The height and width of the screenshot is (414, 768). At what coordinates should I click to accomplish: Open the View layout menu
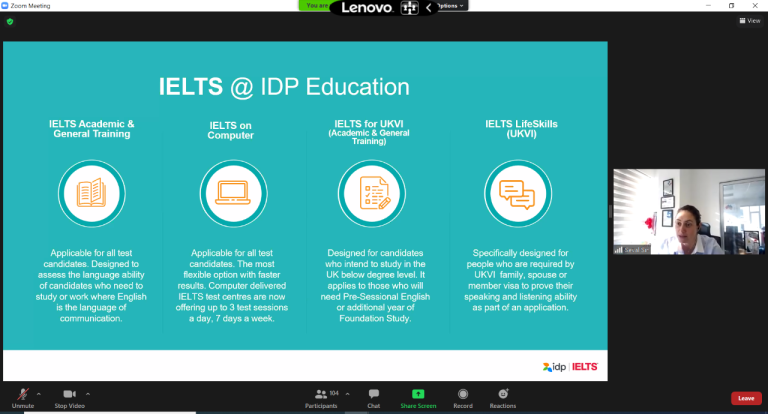[x=750, y=21]
